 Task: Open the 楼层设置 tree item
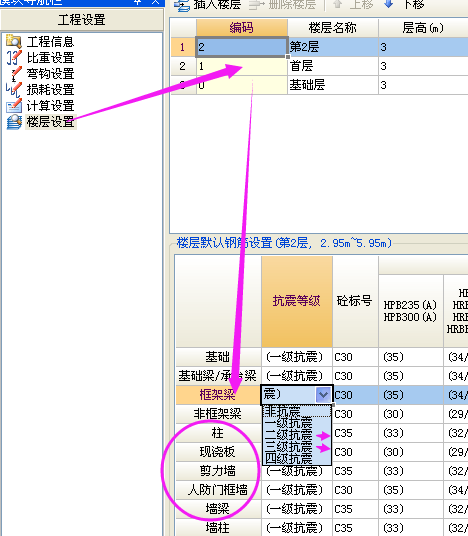pyautogui.click(x=50, y=122)
